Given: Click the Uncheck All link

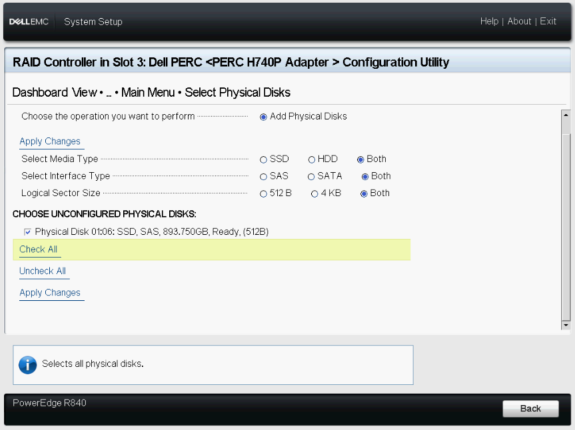Looking at the screenshot, I should (x=43, y=272).
